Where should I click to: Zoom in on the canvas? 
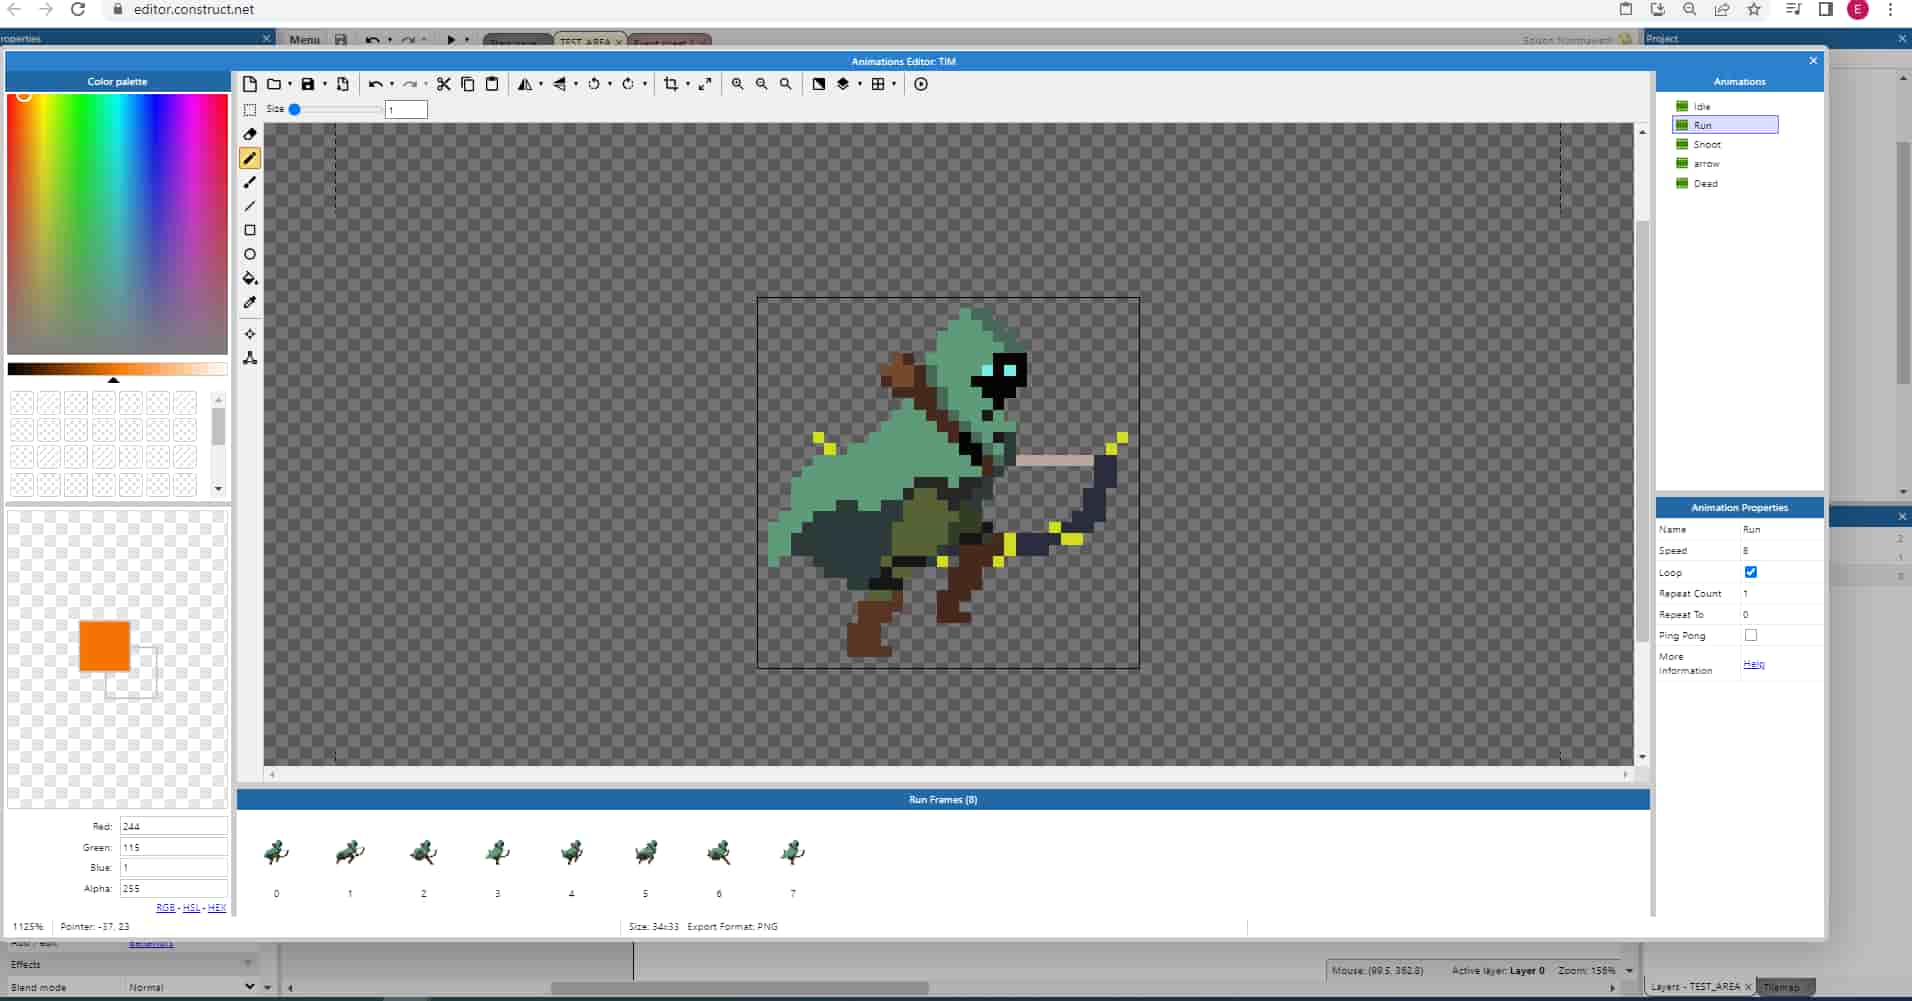[x=737, y=84]
